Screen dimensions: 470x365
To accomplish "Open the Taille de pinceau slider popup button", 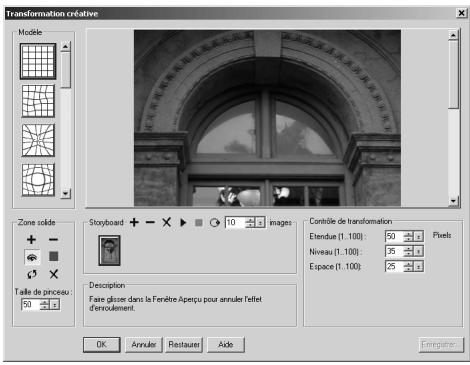I will pos(55,304).
